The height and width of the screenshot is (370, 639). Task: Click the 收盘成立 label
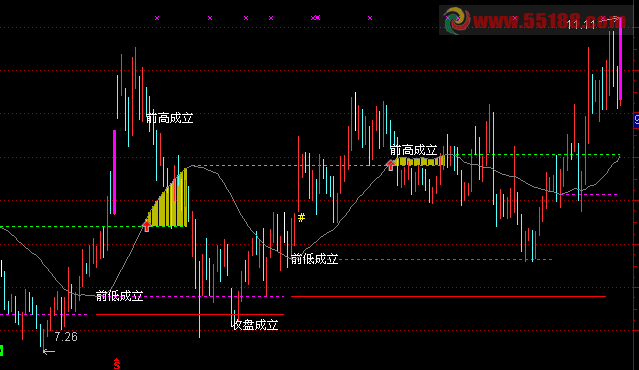click(x=255, y=325)
